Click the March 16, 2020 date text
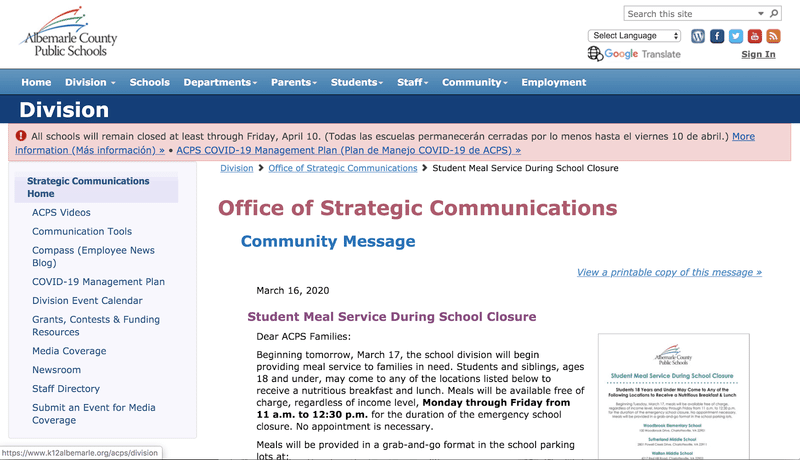Screen dimensions: 800x460 click(293, 291)
